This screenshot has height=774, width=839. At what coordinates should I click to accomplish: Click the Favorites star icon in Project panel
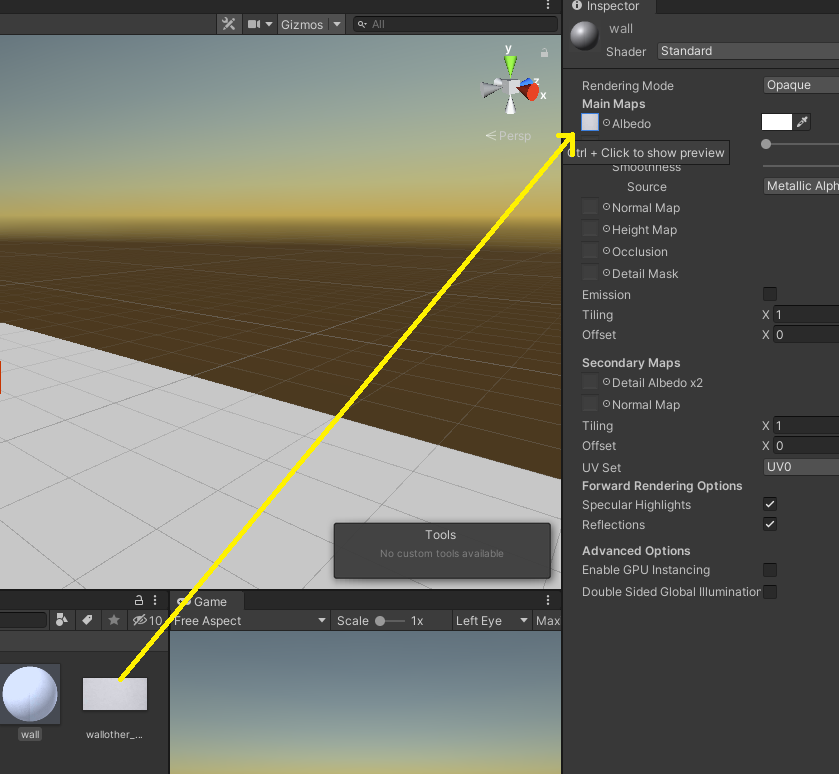point(114,620)
